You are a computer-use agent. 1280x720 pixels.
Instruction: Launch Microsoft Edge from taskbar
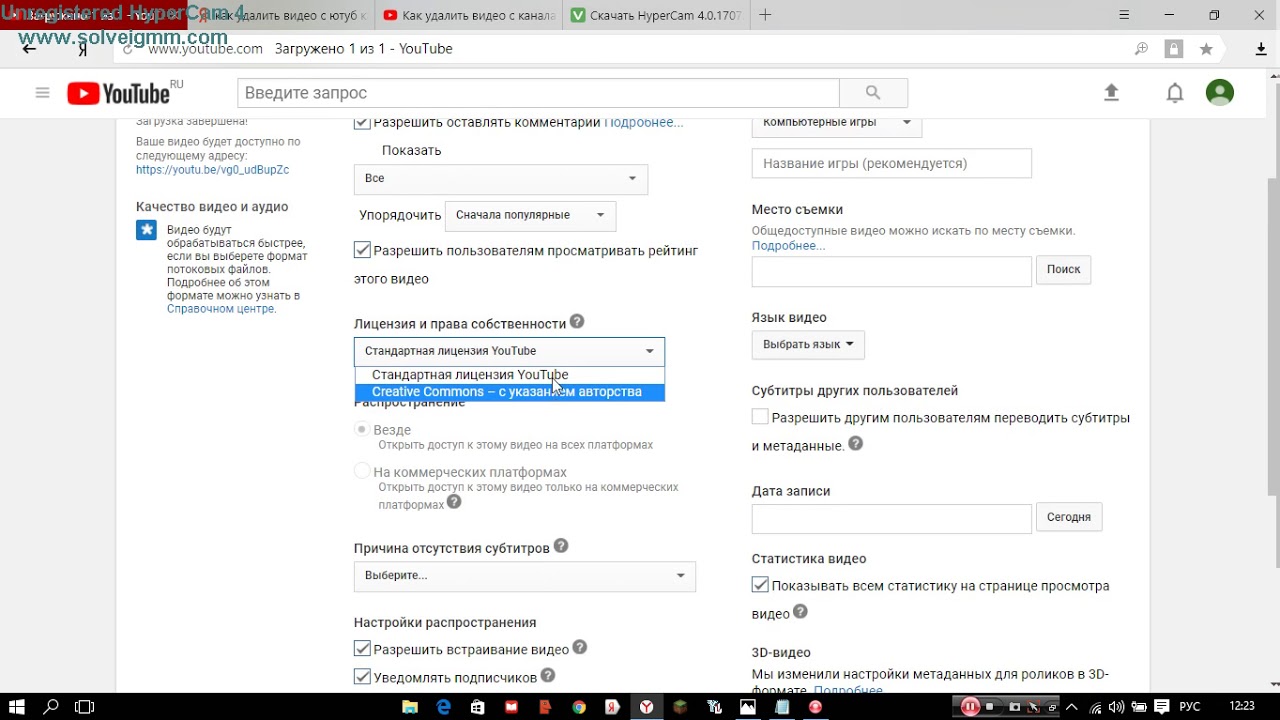tap(443, 707)
